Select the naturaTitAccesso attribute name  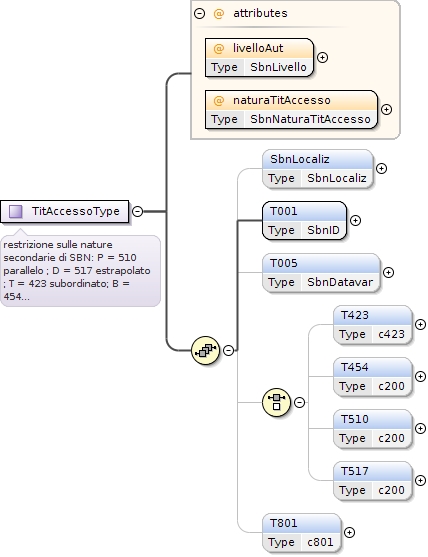tap(282, 100)
